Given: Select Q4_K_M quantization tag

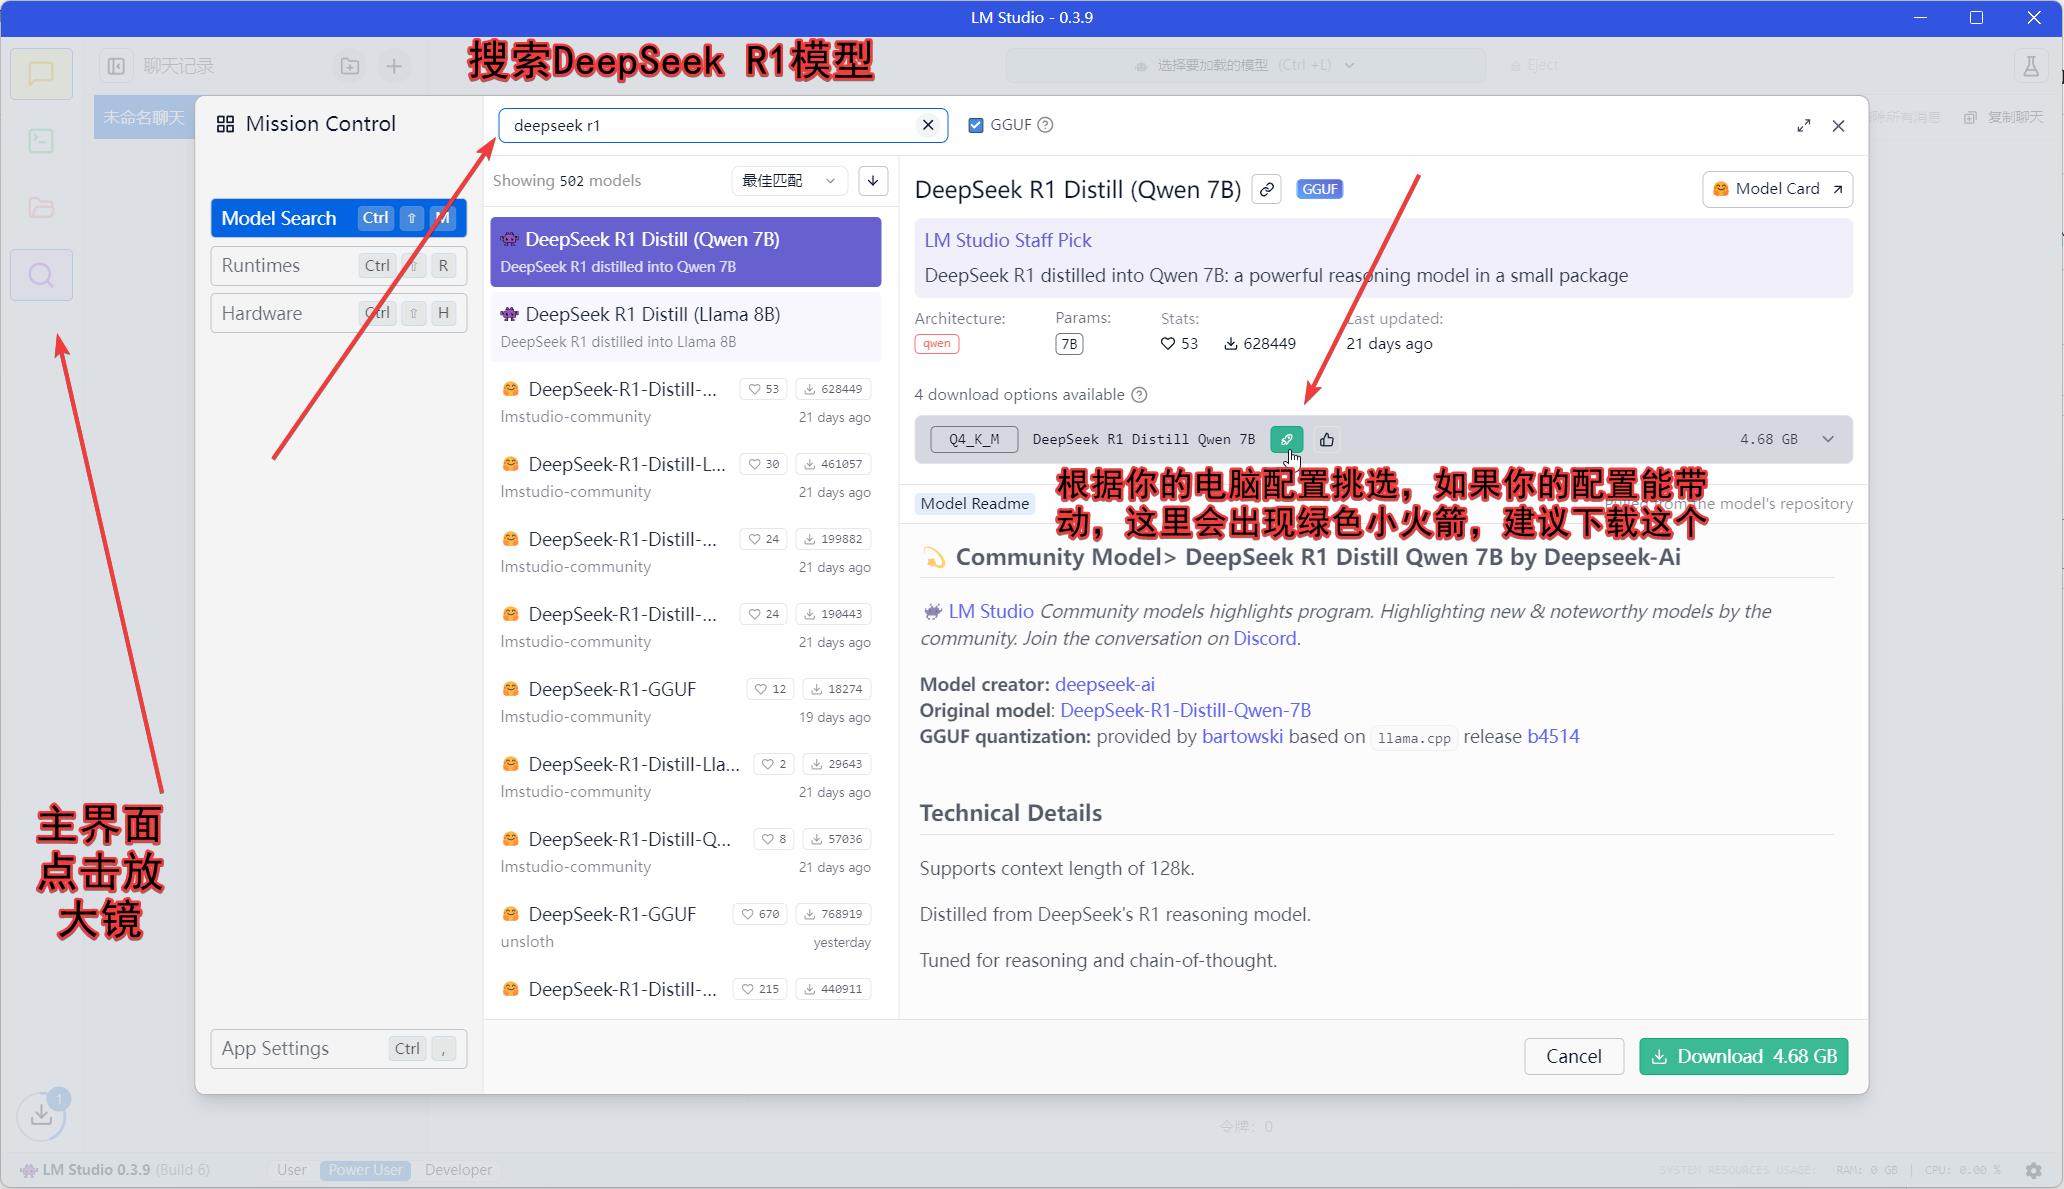Looking at the screenshot, I should pyautogui.click(x=974, y=440).
